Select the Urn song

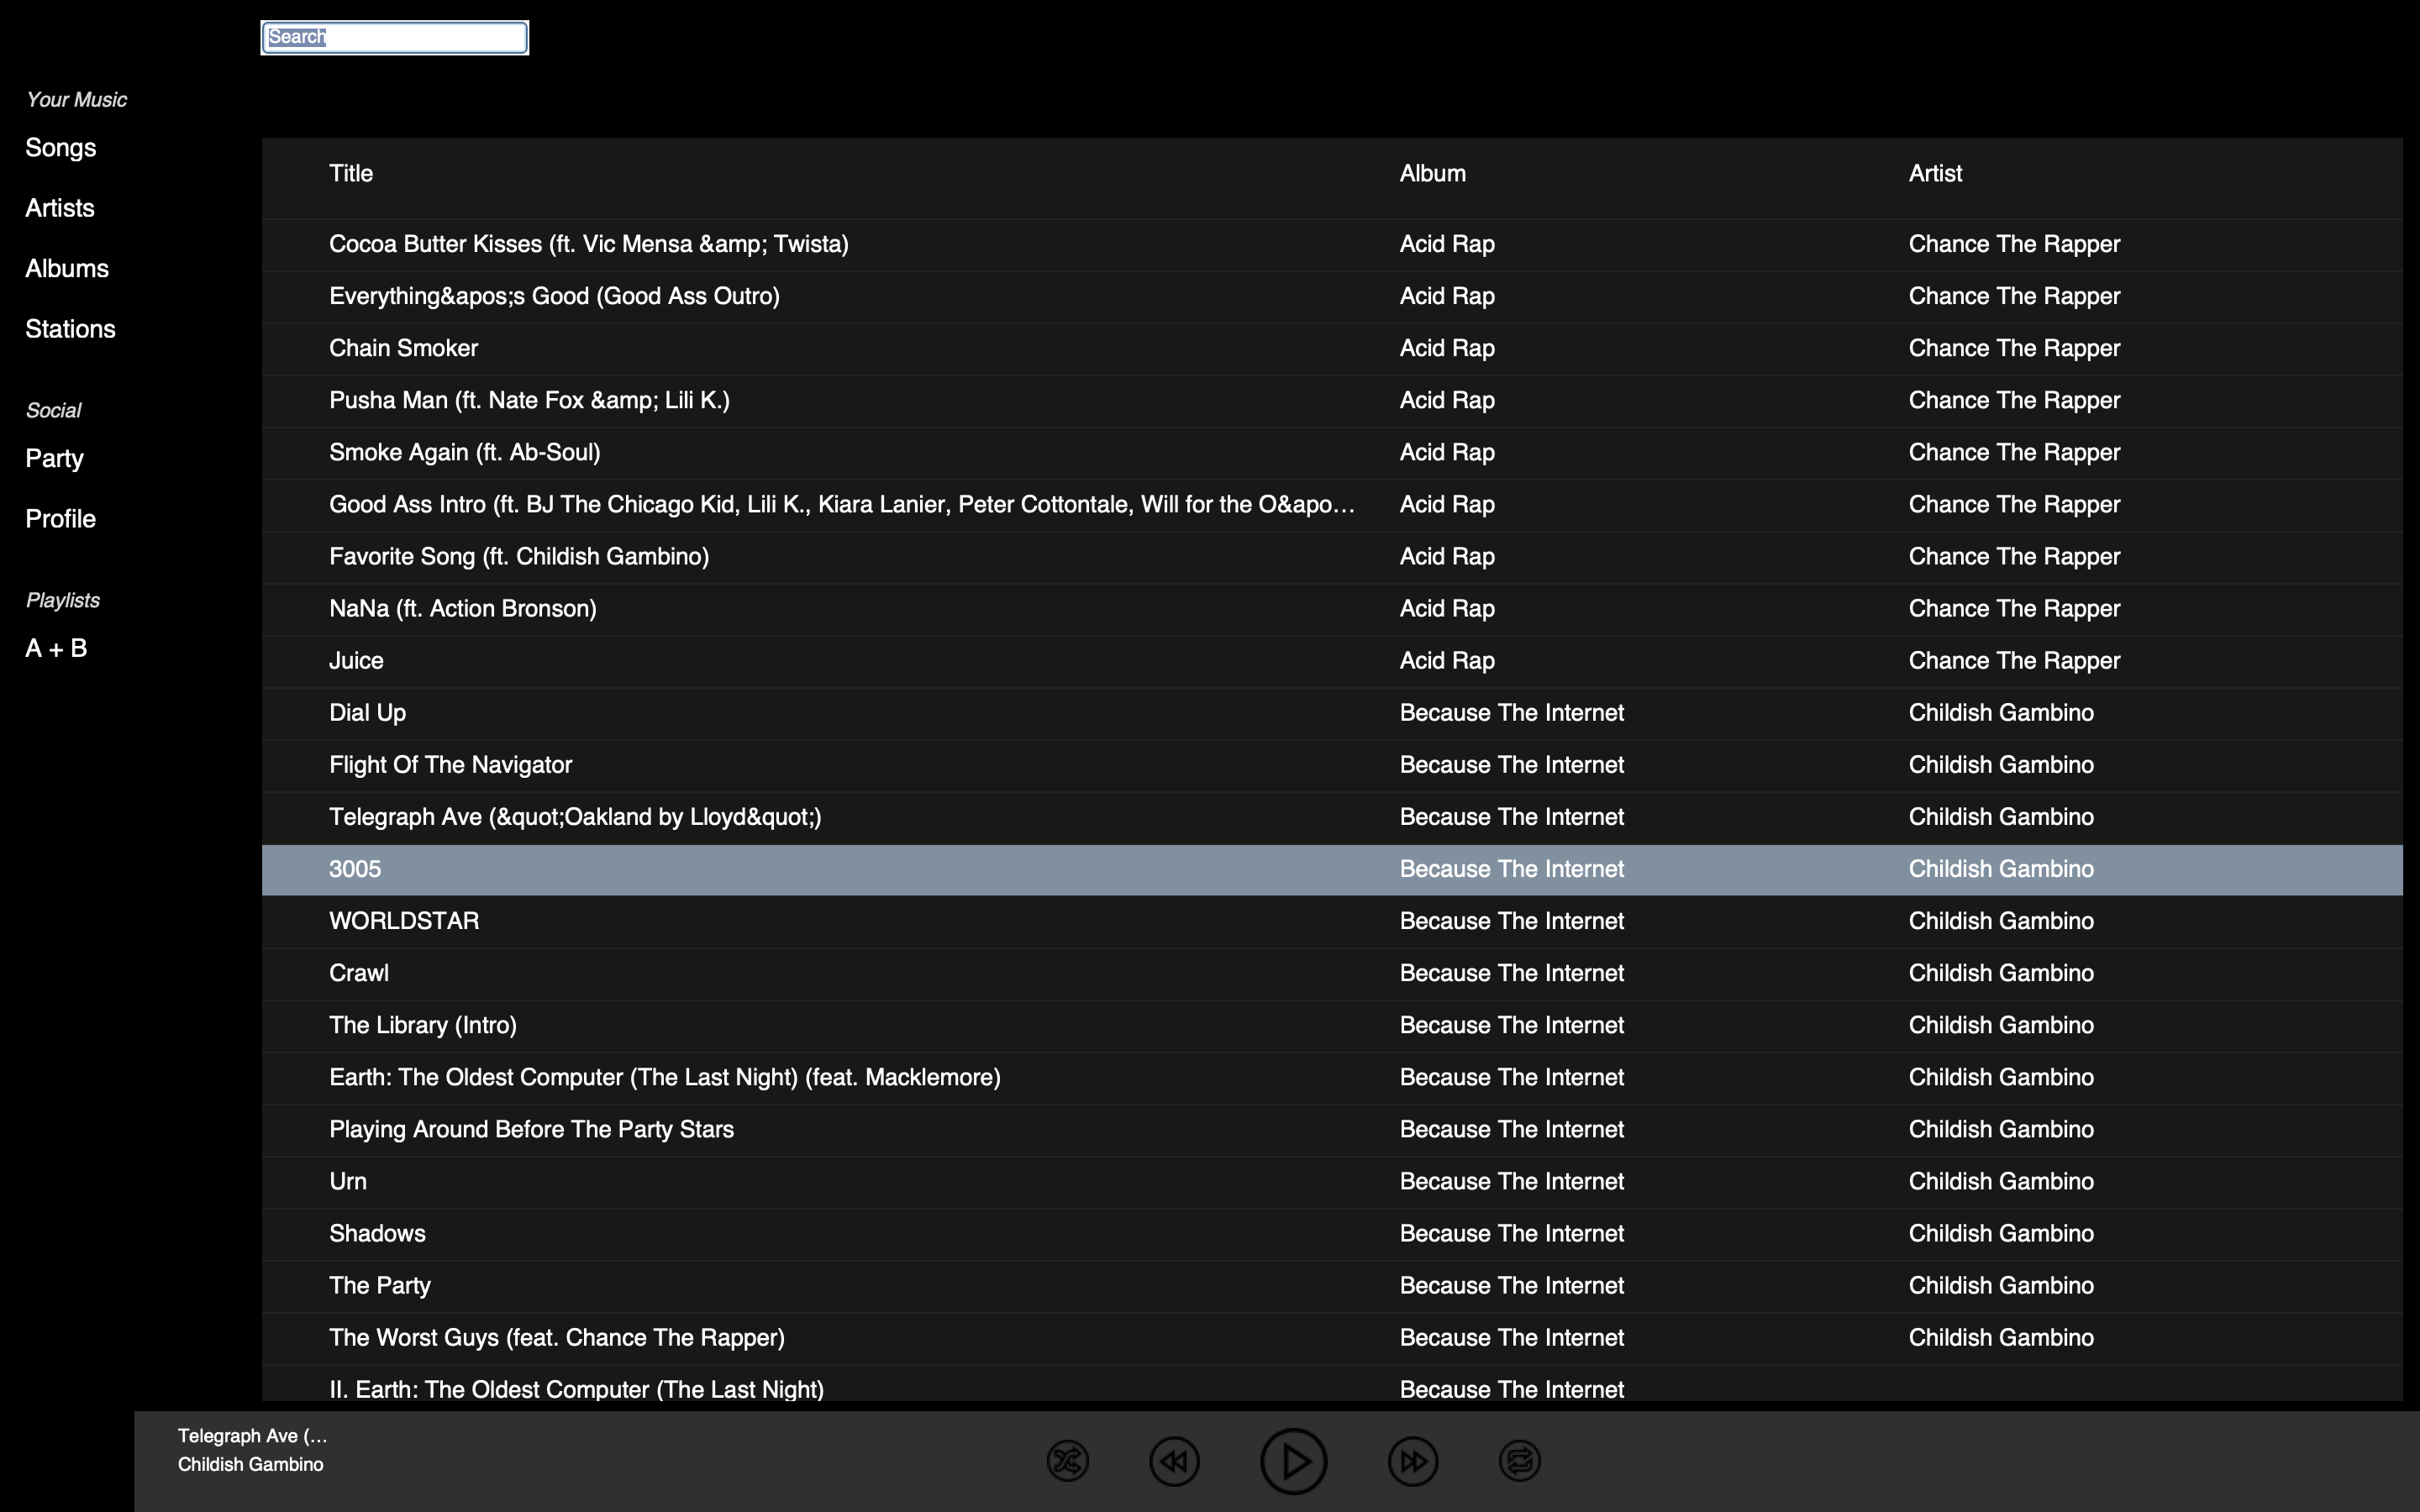(1332, 1181)
